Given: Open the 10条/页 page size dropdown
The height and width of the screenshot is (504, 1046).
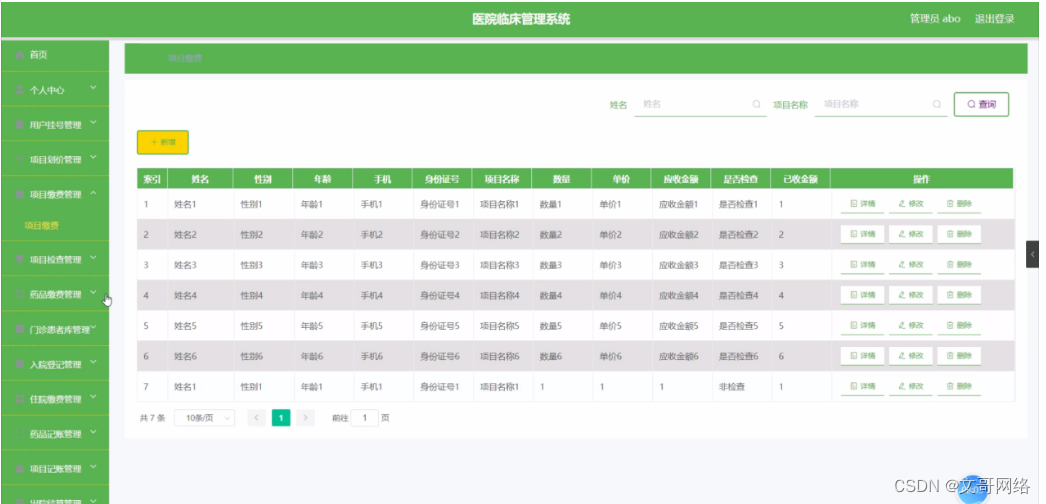Looking at the screenshot, I should click(204, 418).
